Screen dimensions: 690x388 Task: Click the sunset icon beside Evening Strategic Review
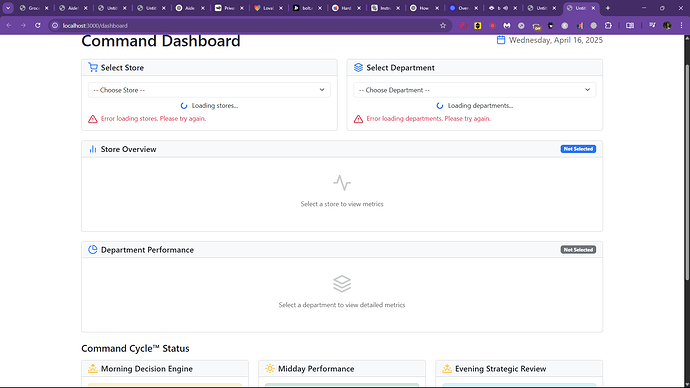click(447, 369)
